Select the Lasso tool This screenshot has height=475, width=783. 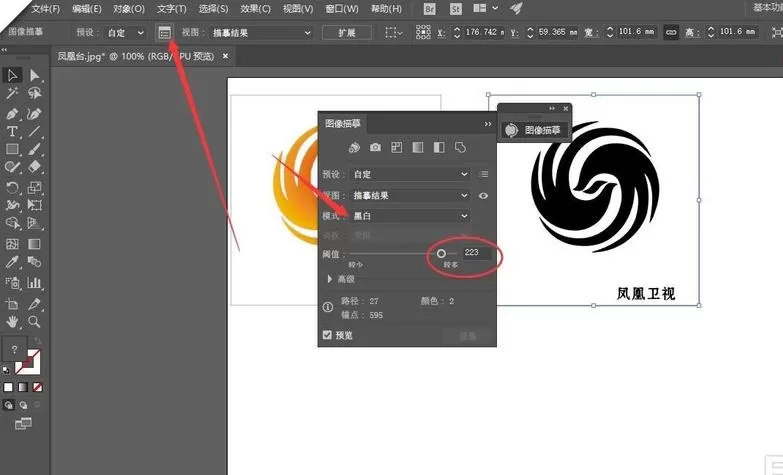(x=34, y=93)
